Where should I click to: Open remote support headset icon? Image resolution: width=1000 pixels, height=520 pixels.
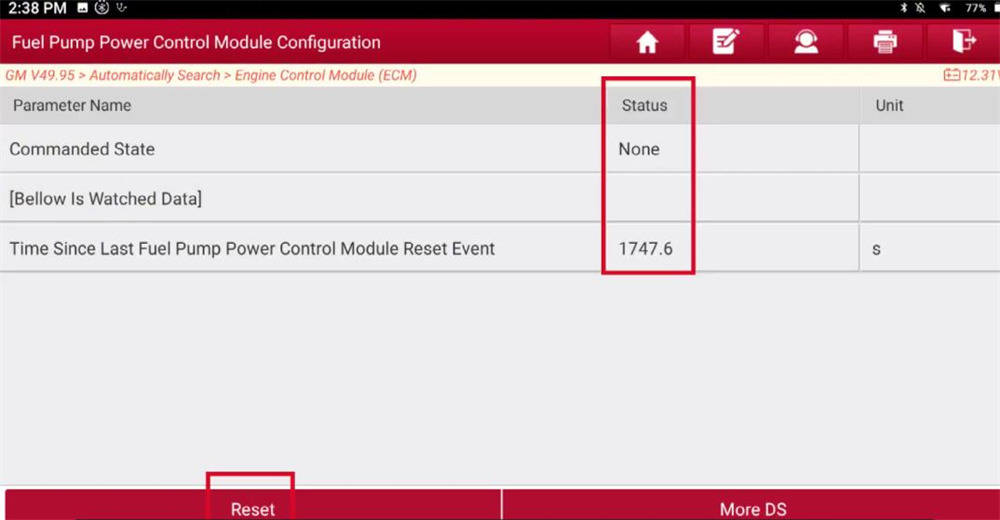click(x=805, y=42)
